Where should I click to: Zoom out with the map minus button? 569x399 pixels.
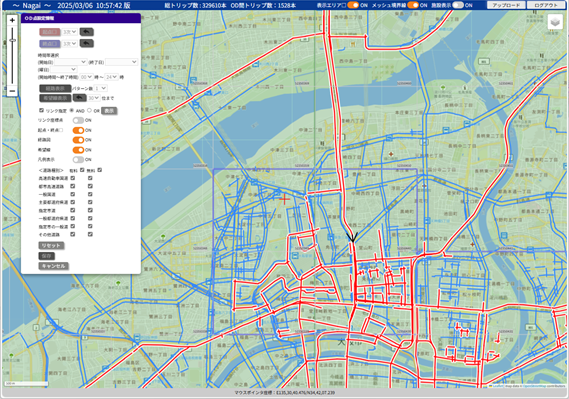[x=12, y=91]
